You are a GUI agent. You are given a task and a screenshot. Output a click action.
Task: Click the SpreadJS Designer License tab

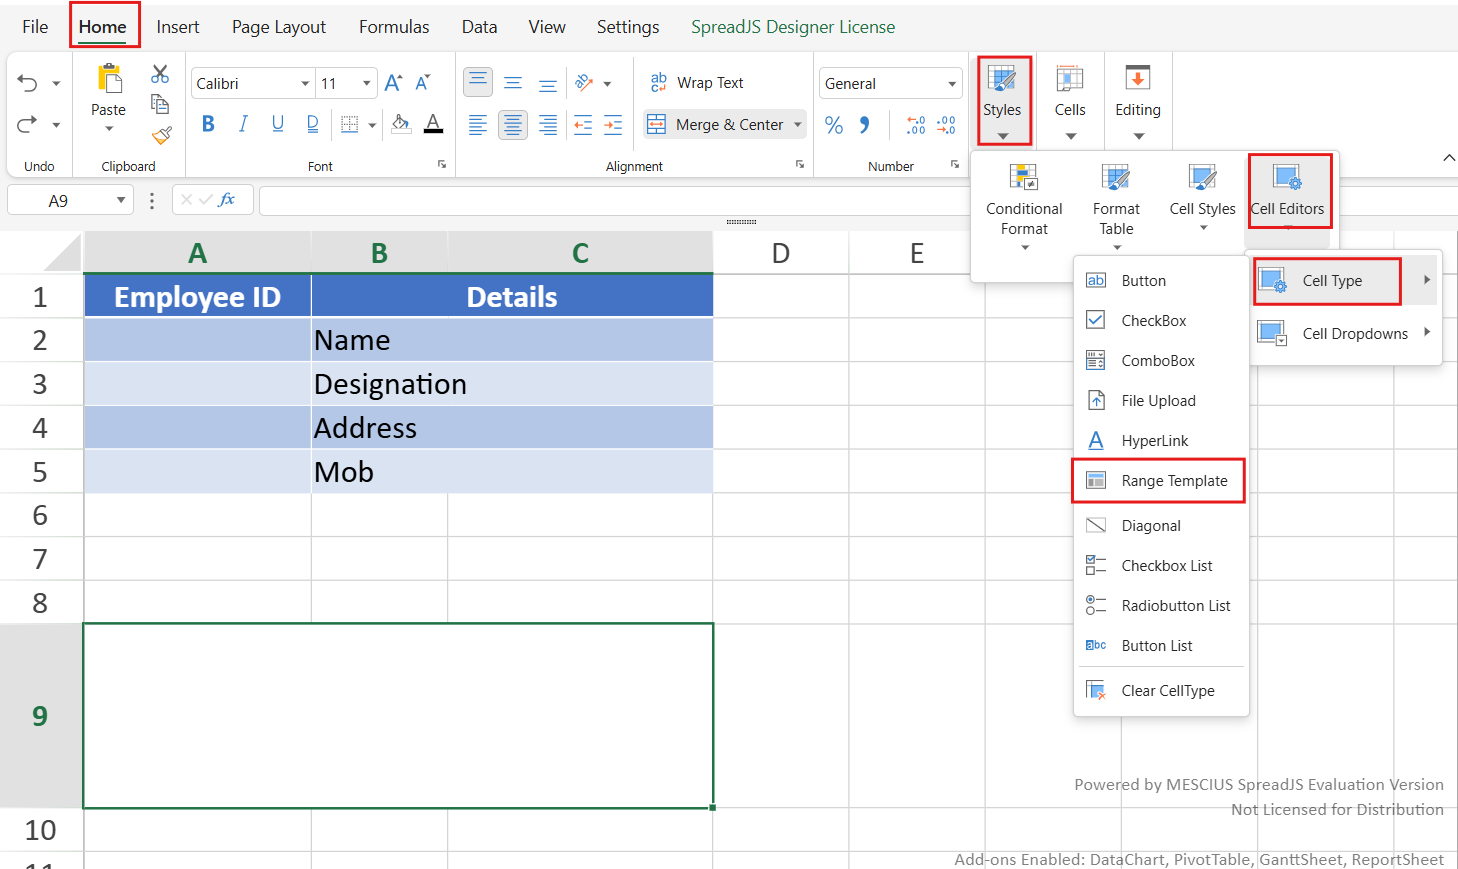793,27
